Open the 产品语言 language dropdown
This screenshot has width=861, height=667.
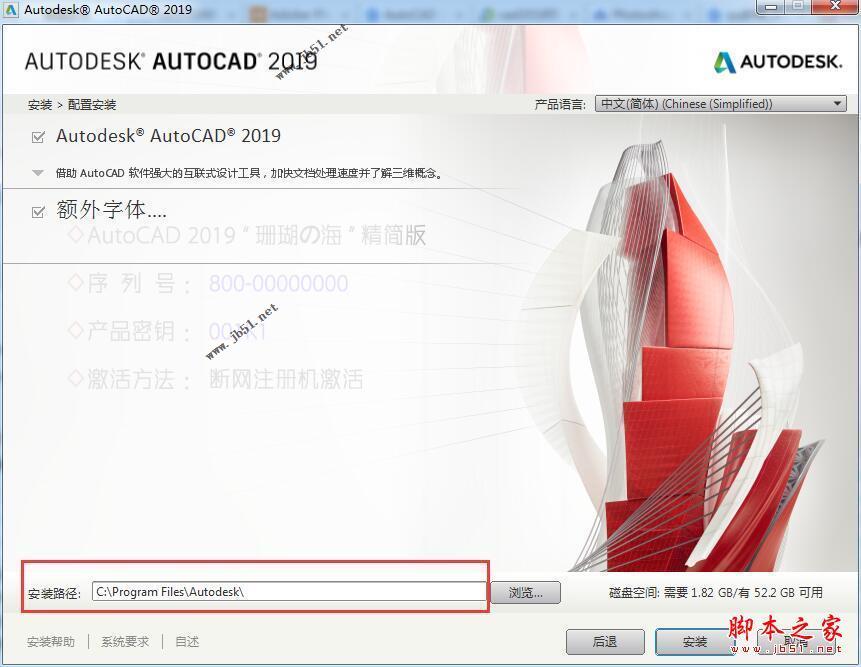pos(721,104)
